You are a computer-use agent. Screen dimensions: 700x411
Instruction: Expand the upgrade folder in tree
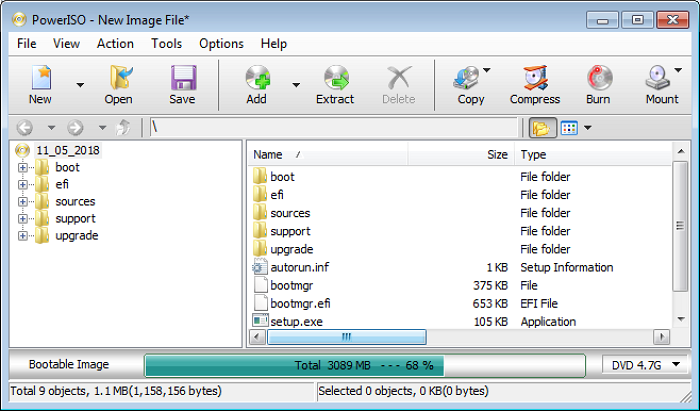coord(22,236)
